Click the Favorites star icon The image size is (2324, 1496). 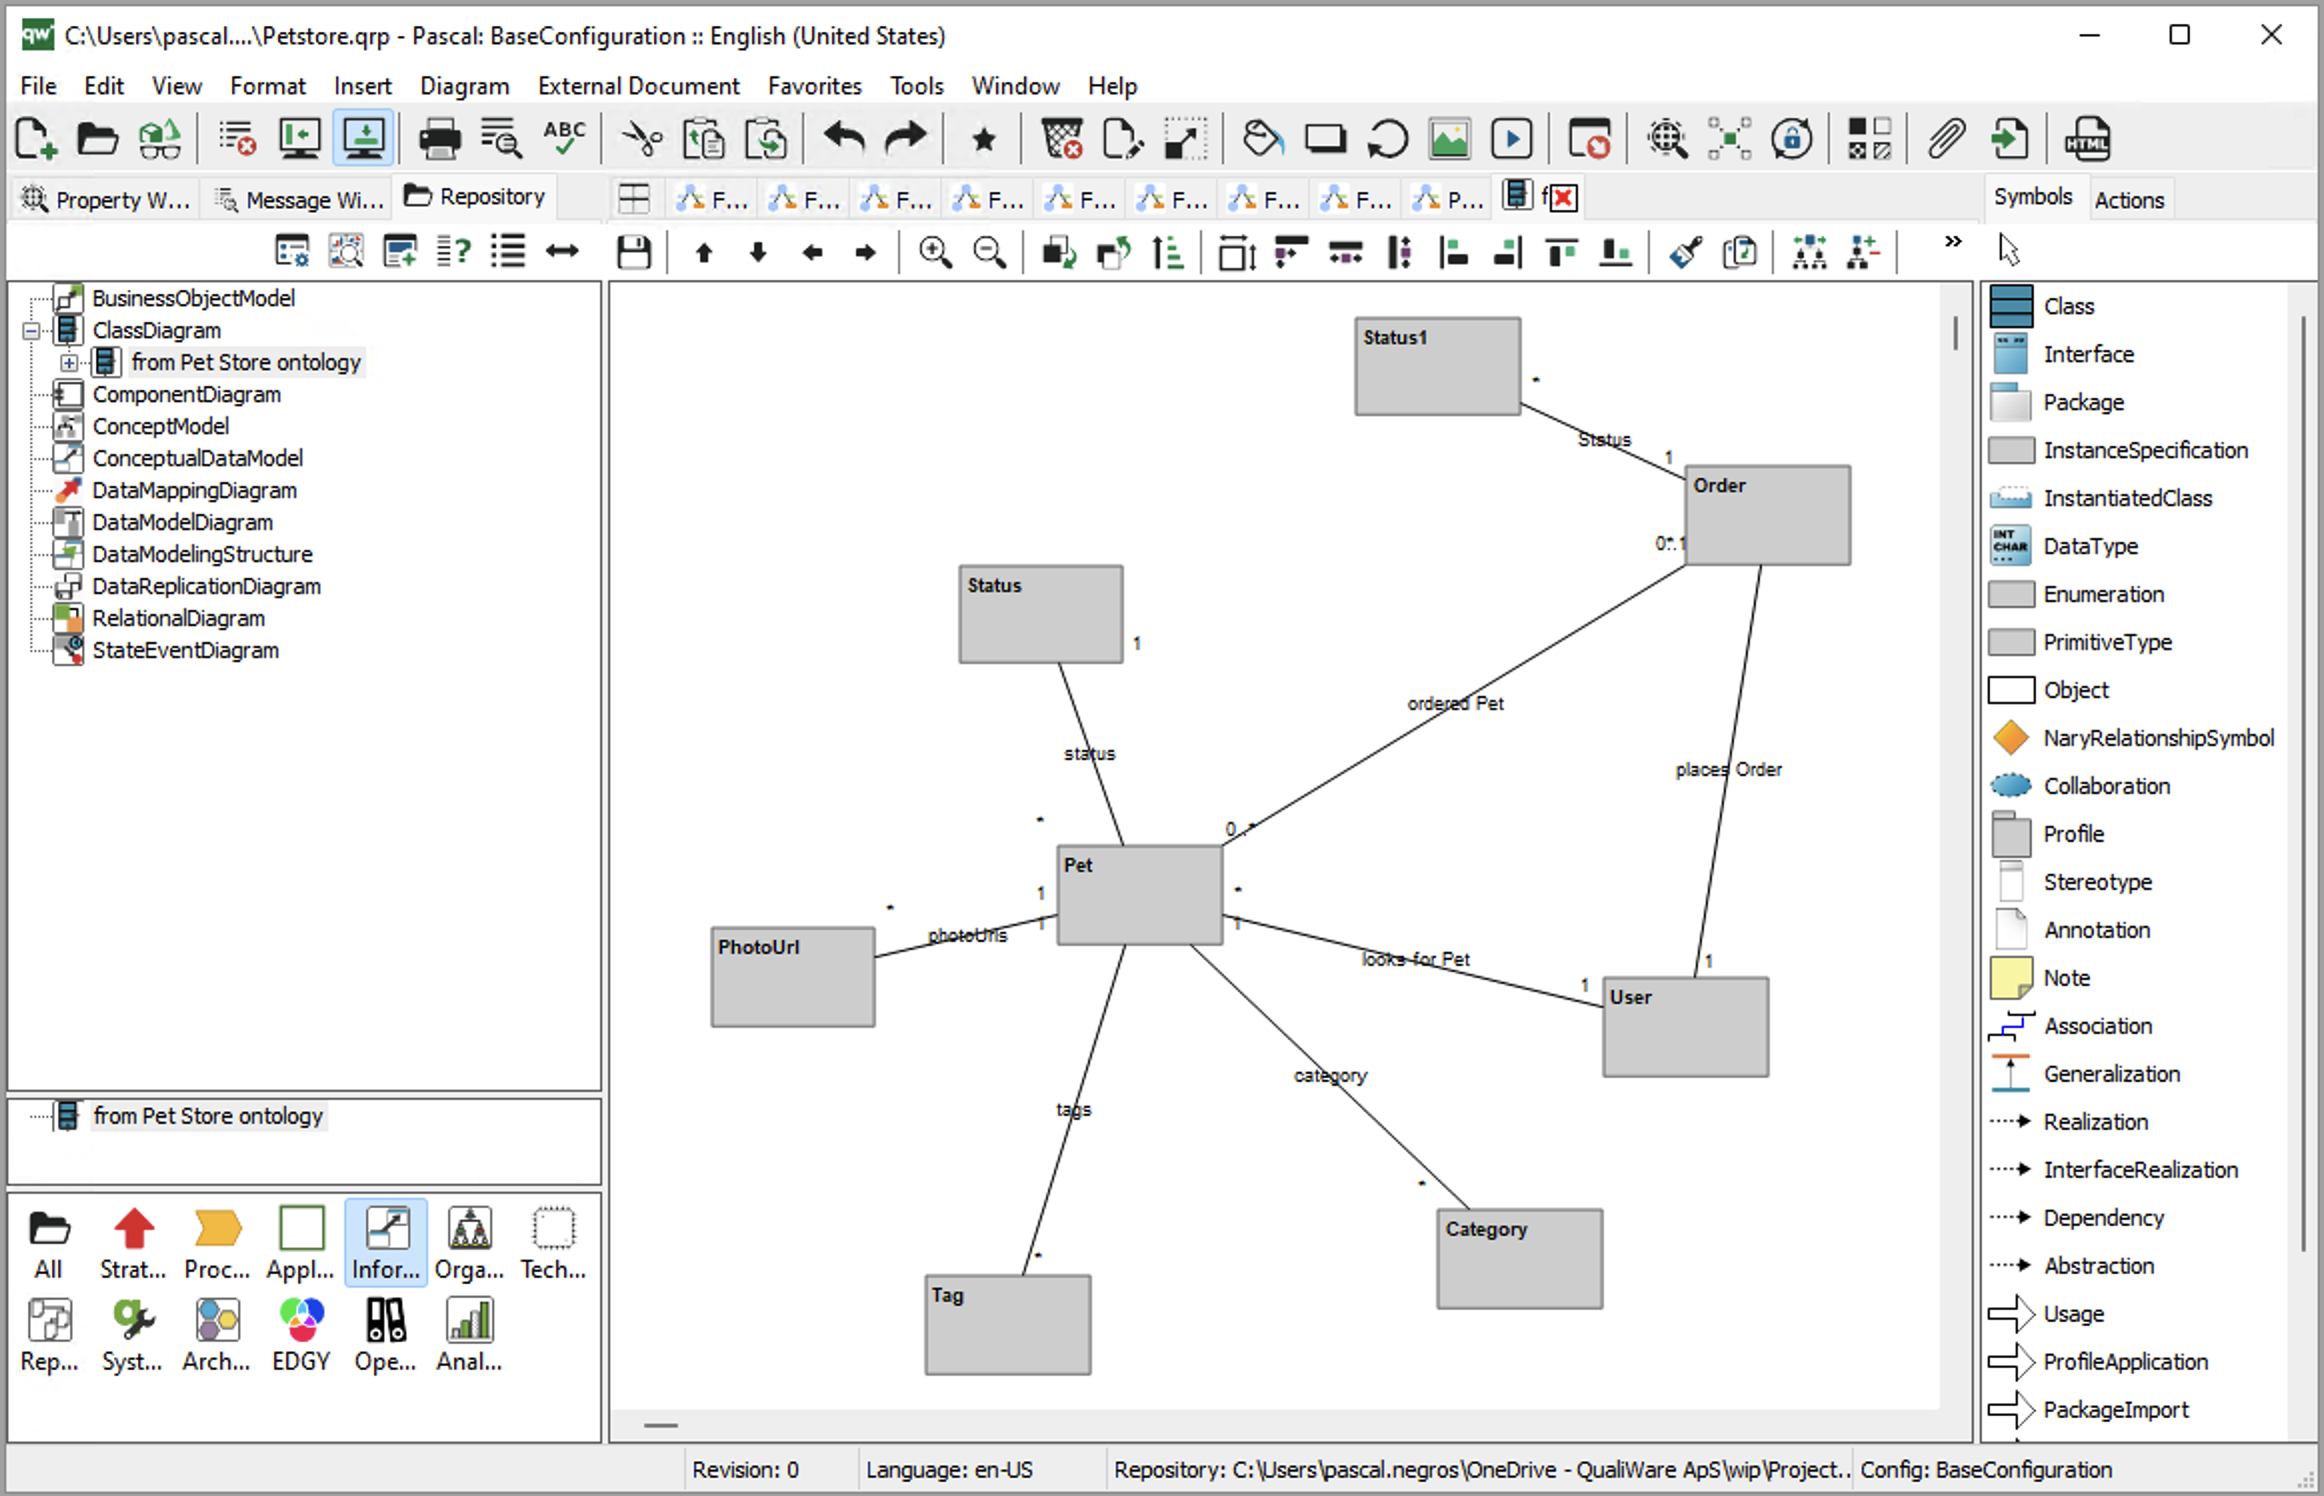[984, 139]
